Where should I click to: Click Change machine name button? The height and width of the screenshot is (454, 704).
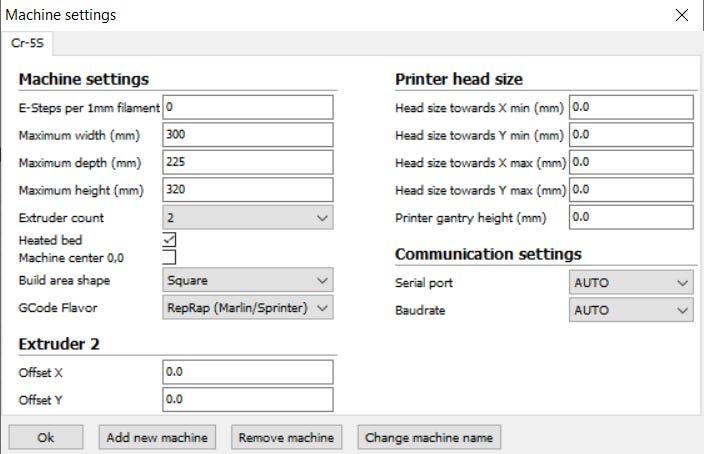[429, 437]
